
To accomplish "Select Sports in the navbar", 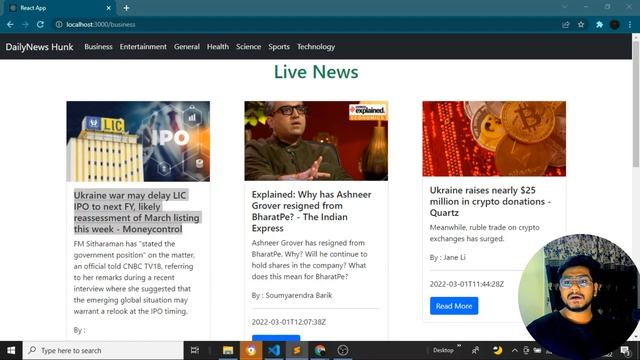I will [x=279, y=47].
